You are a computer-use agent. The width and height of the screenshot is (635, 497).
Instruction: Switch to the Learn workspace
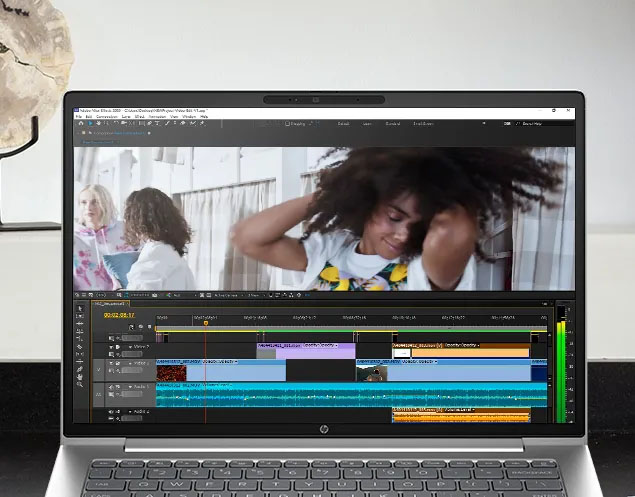(x=367, y=124)
